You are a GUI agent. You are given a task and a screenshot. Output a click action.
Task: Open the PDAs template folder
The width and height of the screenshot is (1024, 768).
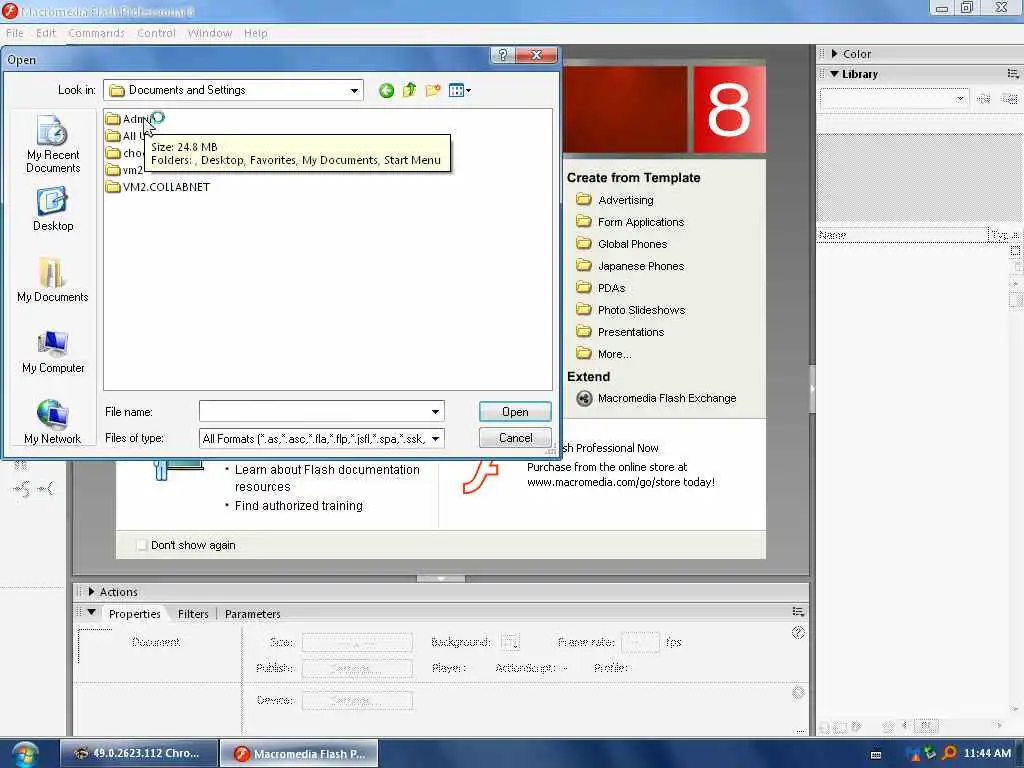point(601,288)
